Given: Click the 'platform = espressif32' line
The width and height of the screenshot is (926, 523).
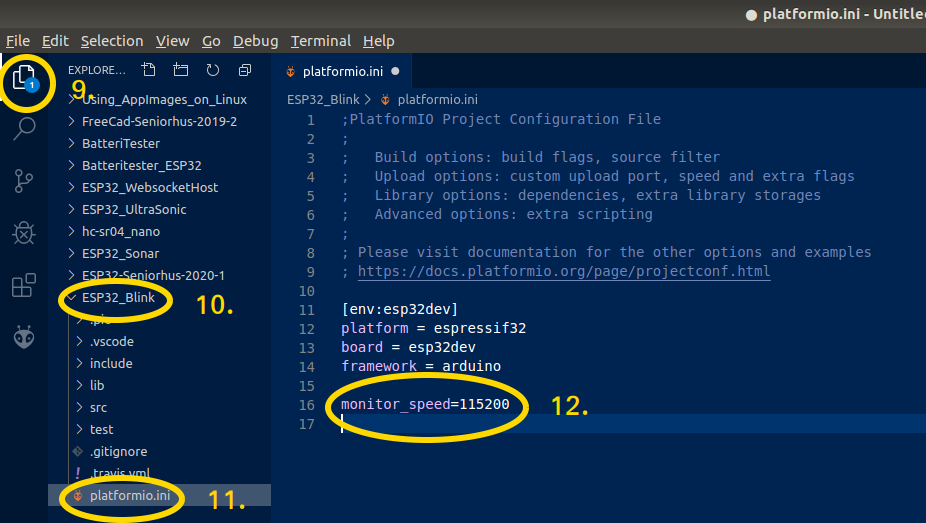Looking at the screenshot, I should pyautogui.click(x=433, y=328).
